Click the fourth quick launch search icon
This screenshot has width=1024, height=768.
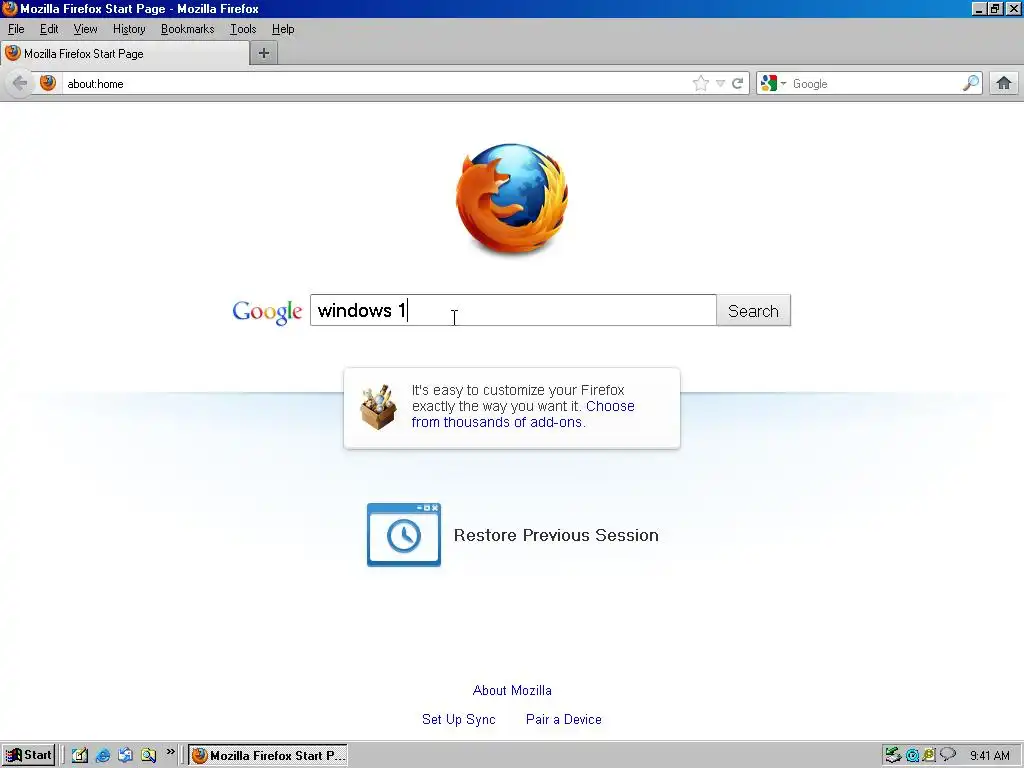[148, 755]
